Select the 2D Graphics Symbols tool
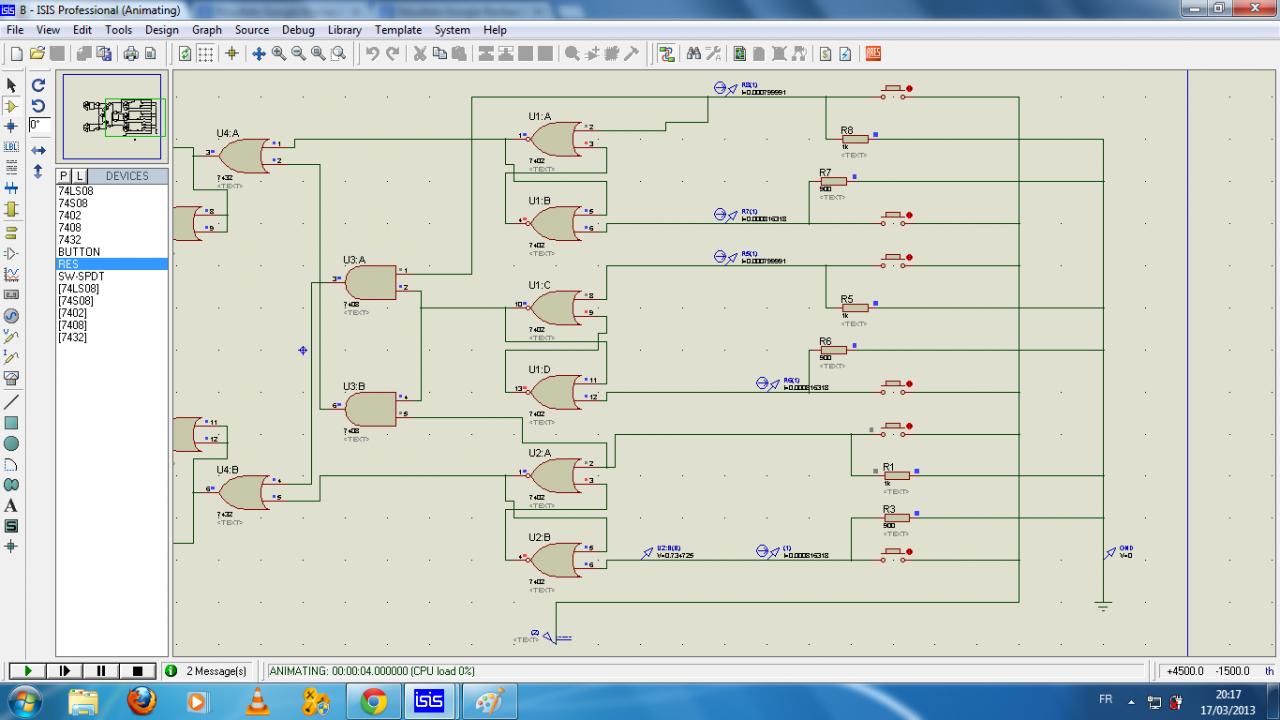 [x=12, y=526]
